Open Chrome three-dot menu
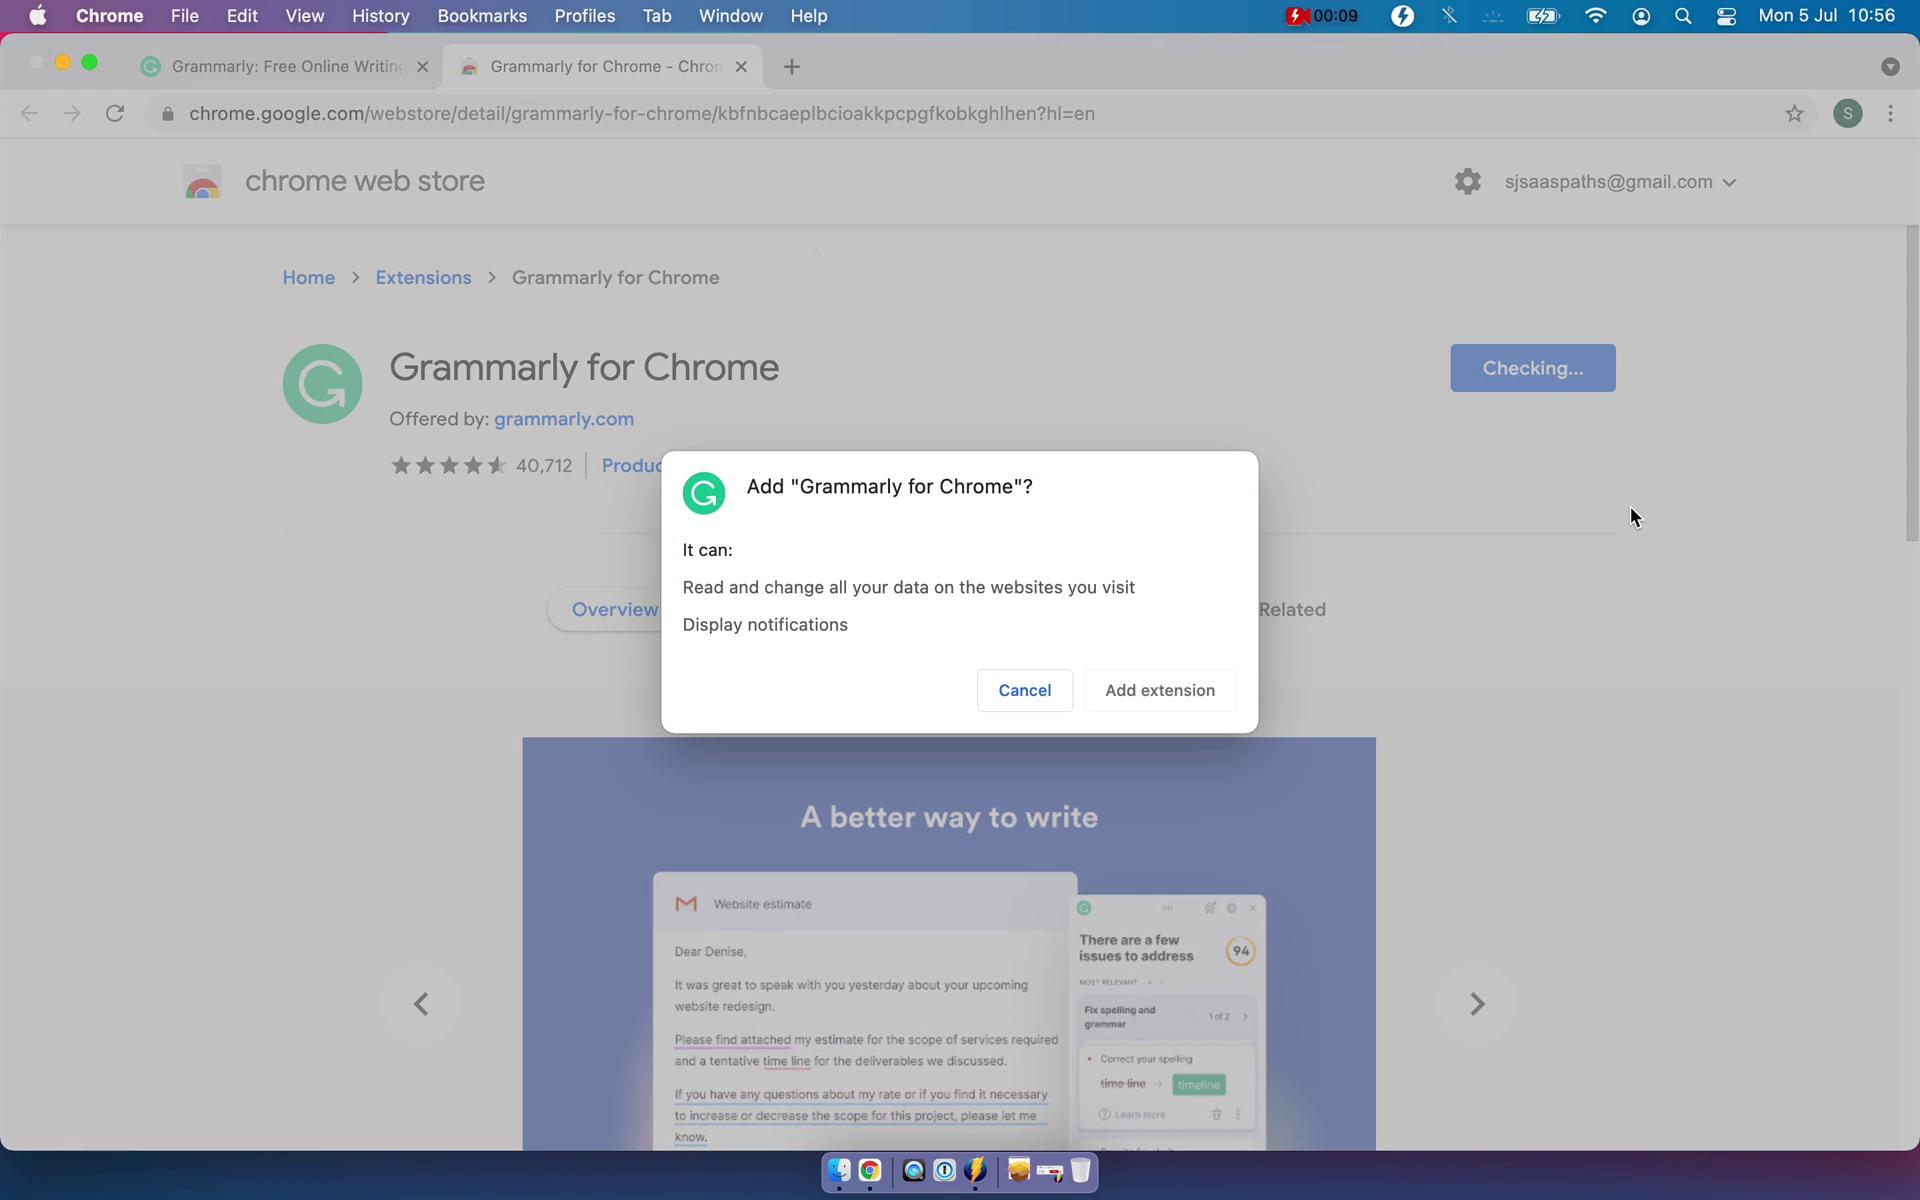Screen dimensions: 1920x1200 (x=1890, y=114)
